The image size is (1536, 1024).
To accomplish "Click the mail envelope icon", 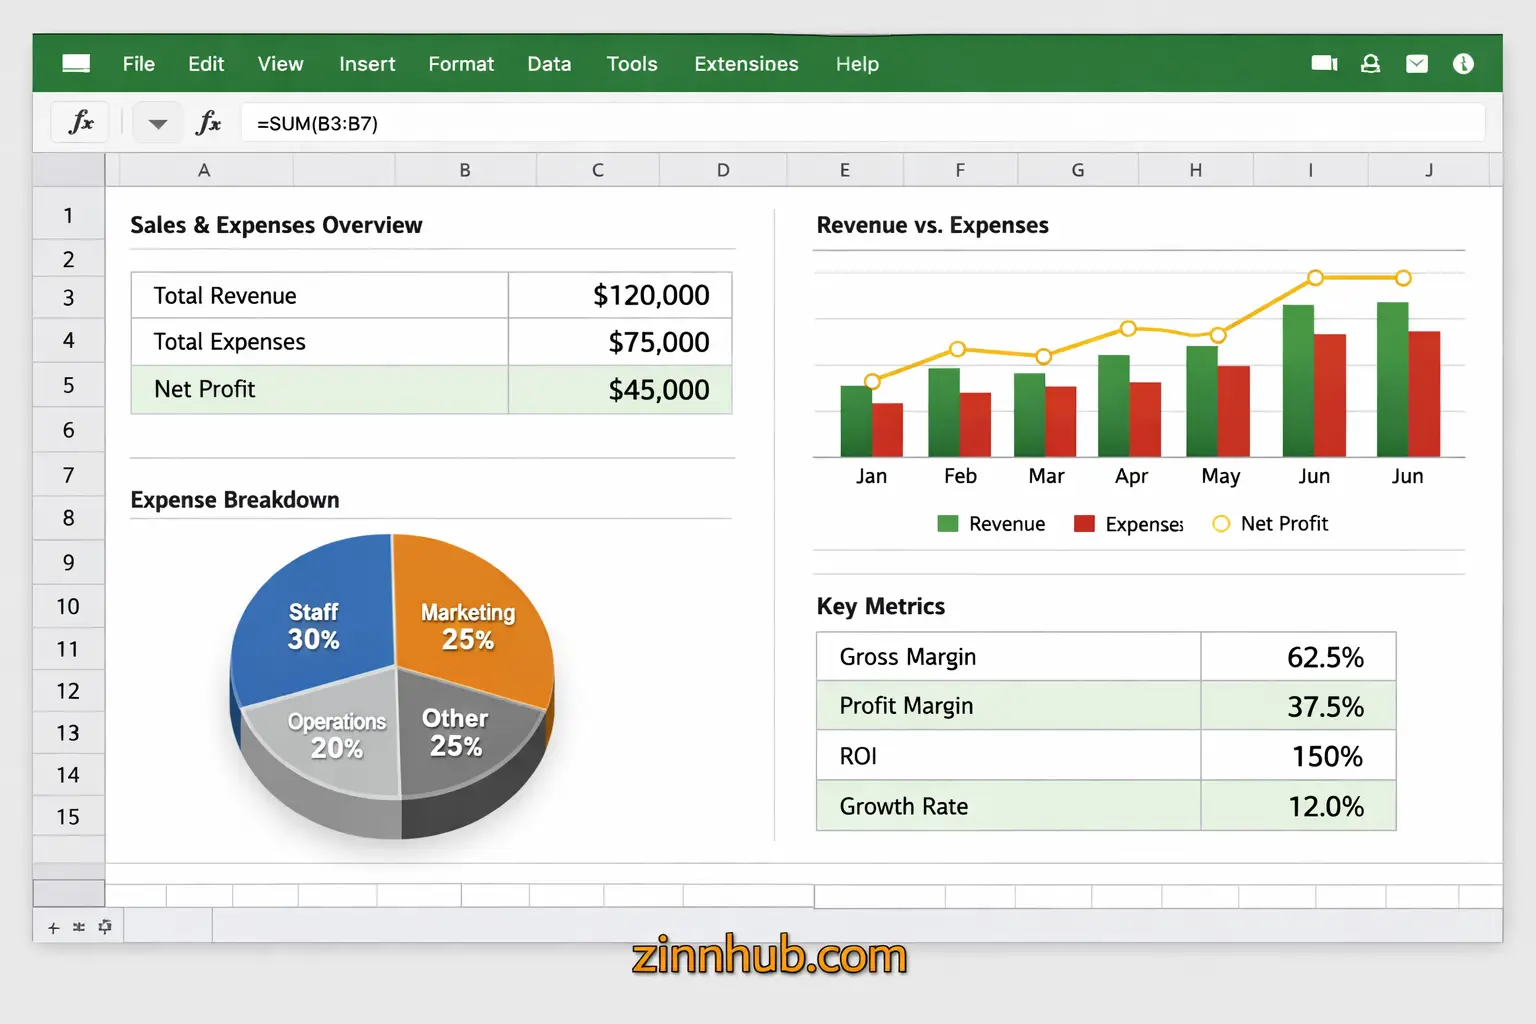I will pos(1417,64).
